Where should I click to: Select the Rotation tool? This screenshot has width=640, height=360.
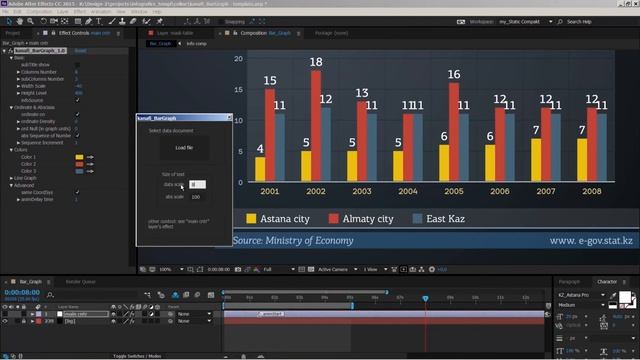pyautogui.click(x=43, y=21)
